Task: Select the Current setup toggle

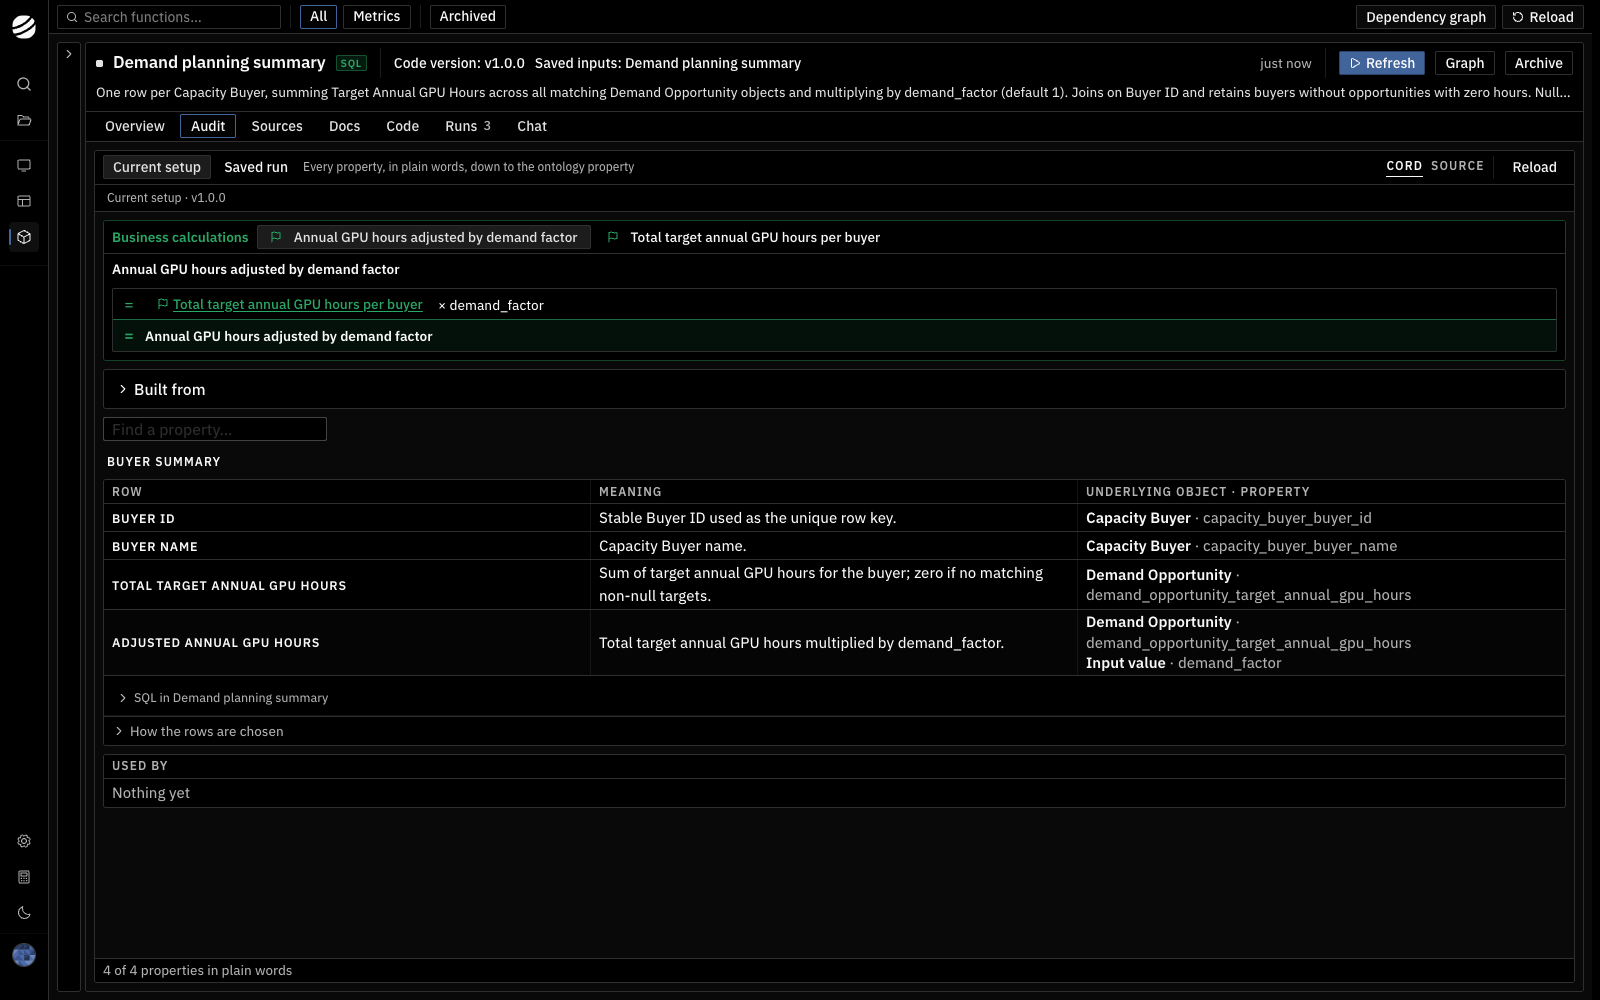Action: point(157,167)
